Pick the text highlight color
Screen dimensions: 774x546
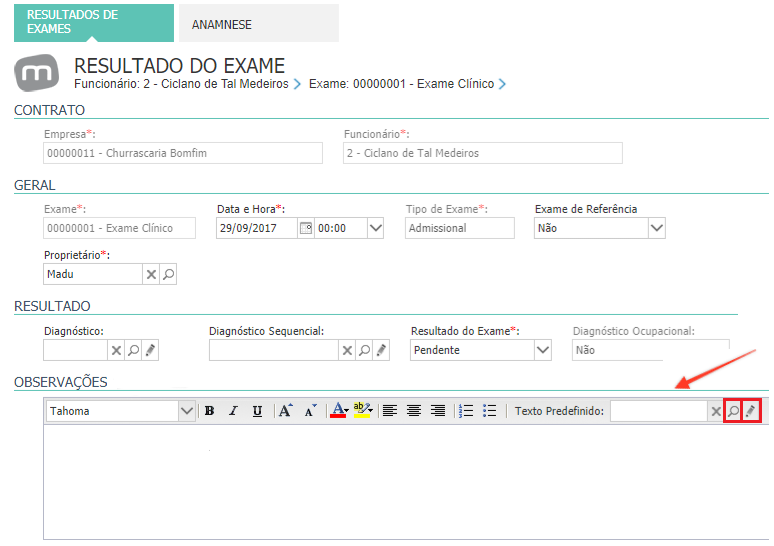(363, 410)
